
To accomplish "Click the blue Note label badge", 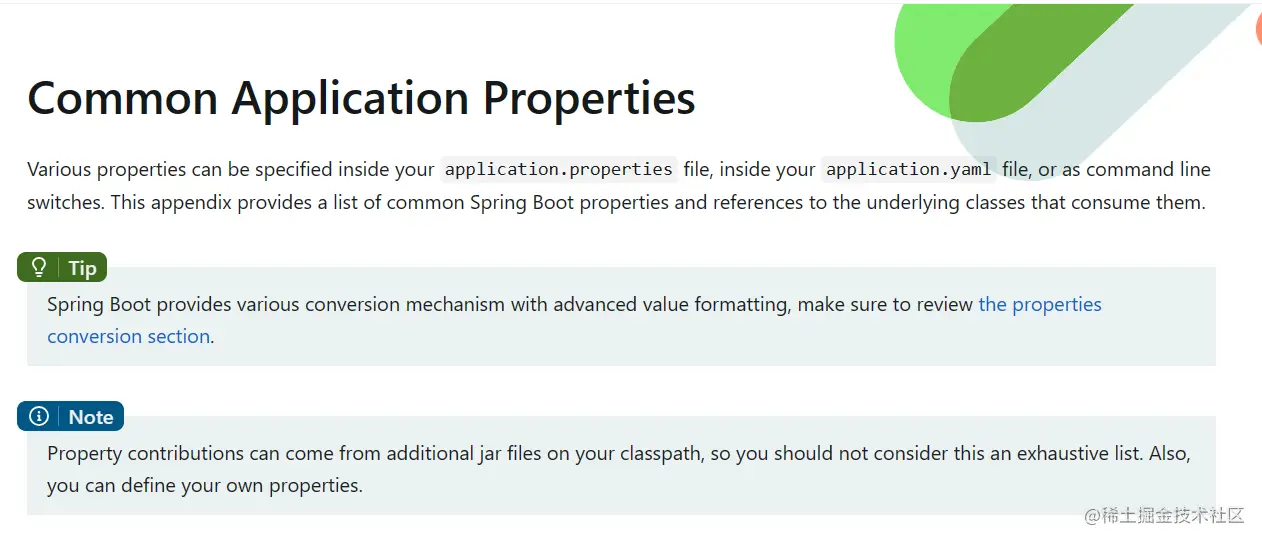I will [70, 416].
